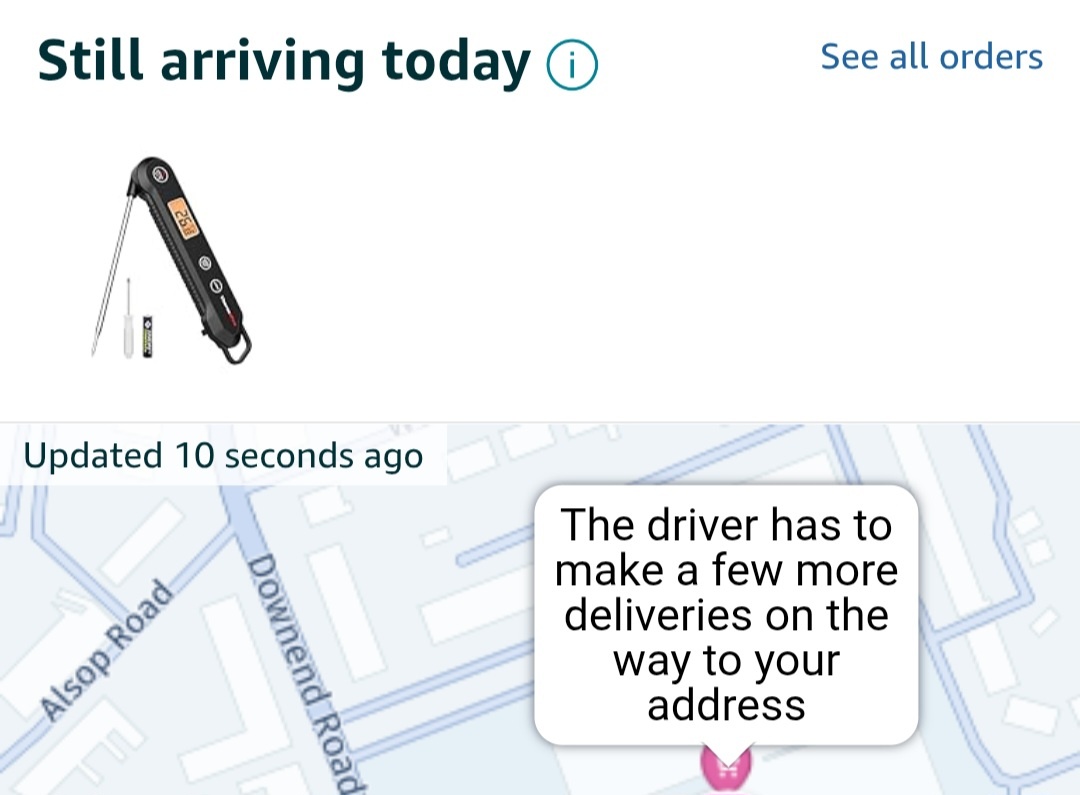Click the word "driver" in message bubble
1080x795 pixels.
(709, 525)
